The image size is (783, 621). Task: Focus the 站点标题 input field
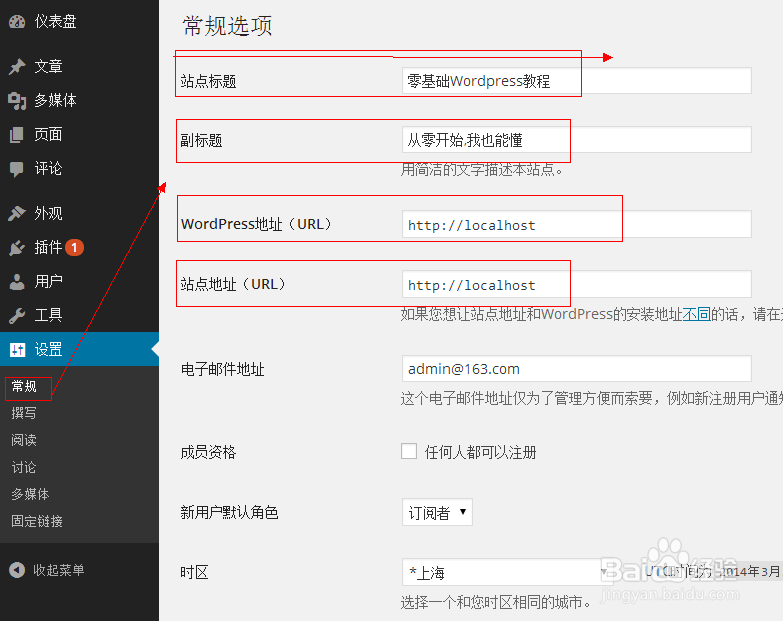[577, 80]
